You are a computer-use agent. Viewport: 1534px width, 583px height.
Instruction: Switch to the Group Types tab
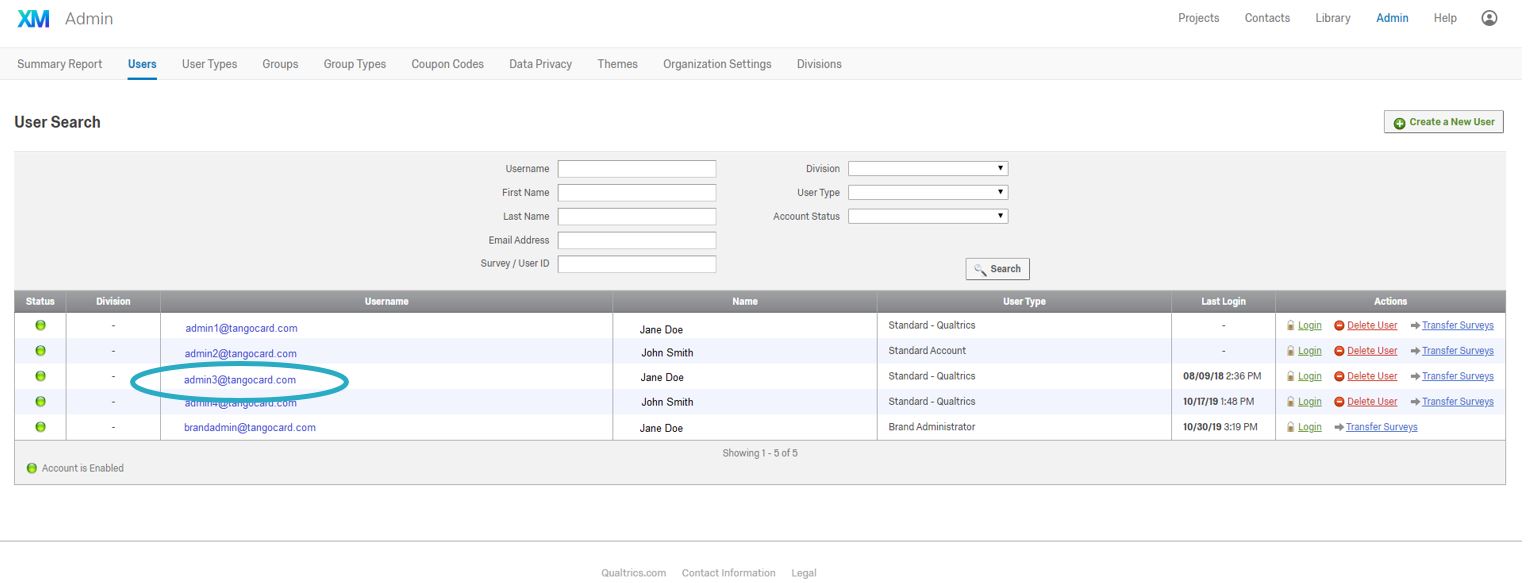point(354,63)
